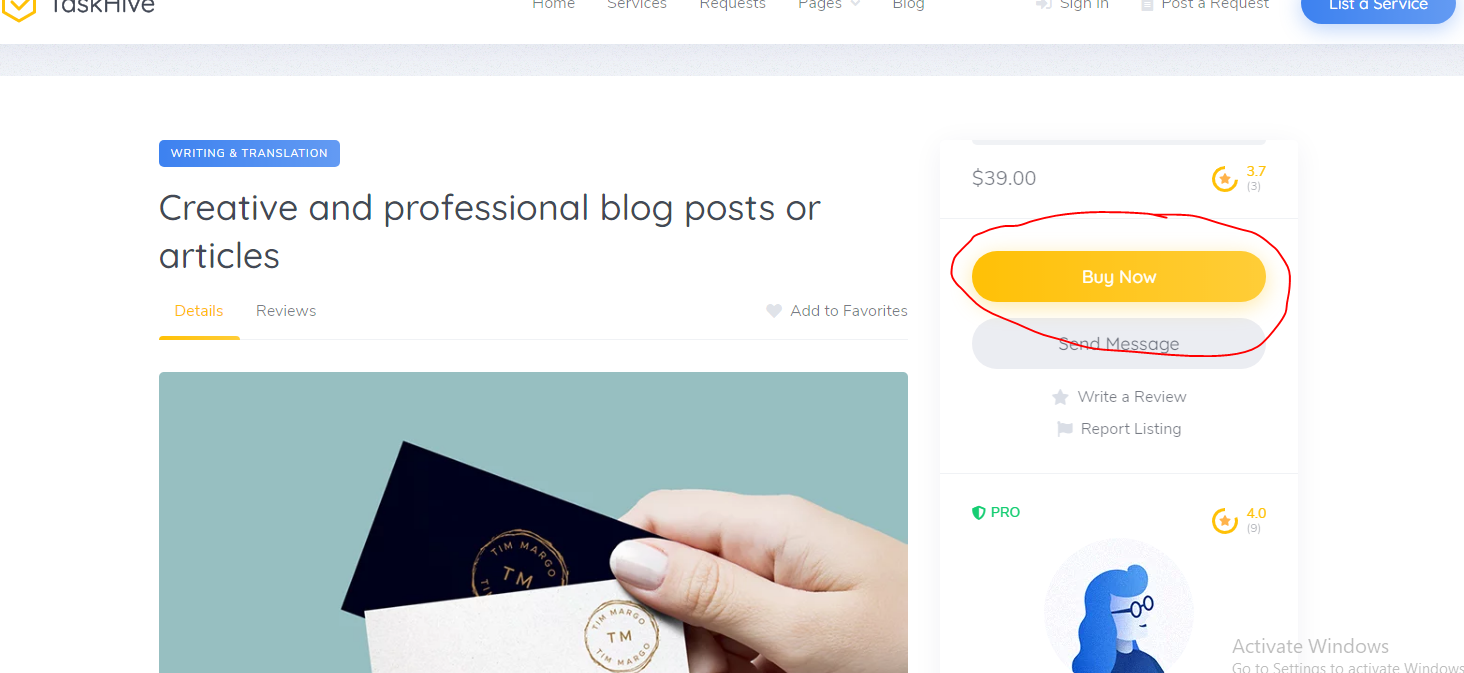Screen dimensions: 1464x673
Task: Click the TaskHive hexagon logo icon
Action: 18,8
